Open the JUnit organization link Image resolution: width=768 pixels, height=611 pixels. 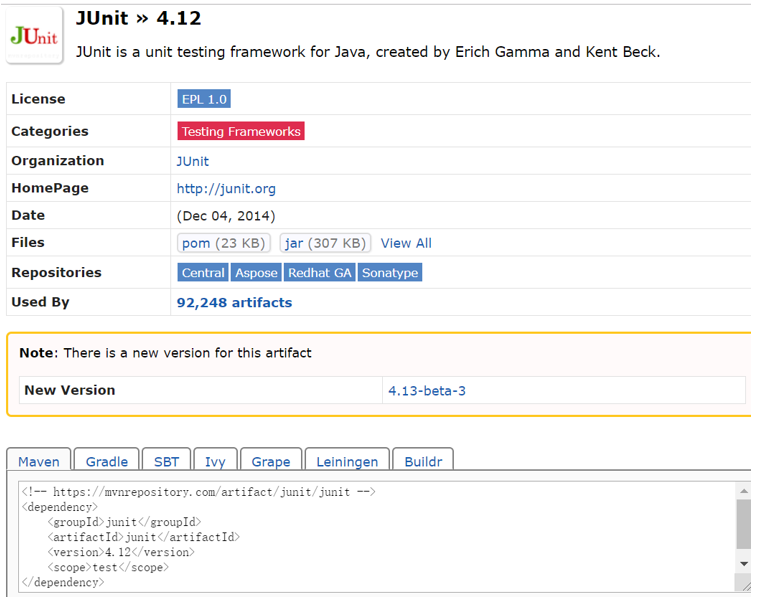[192, 161]
